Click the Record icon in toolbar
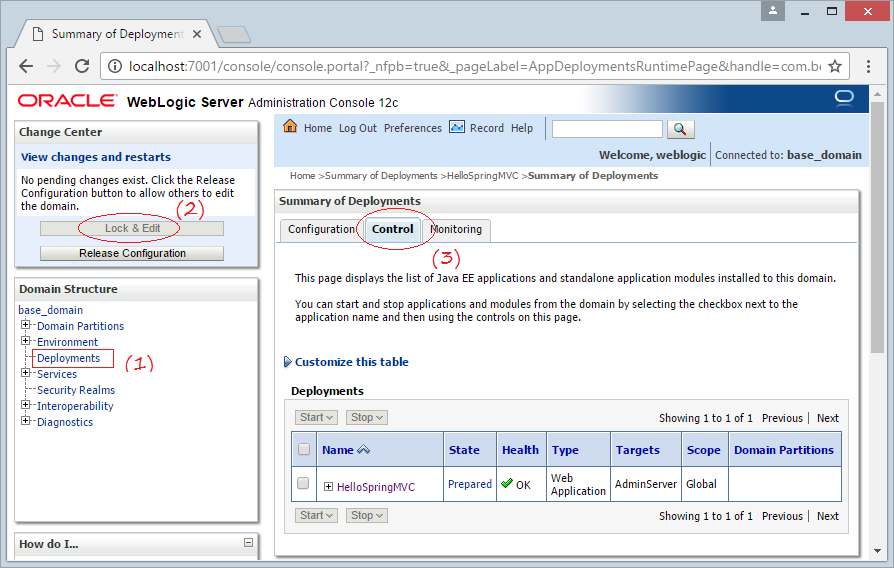This screenshot has width=894, height=568. coord(457,127)
